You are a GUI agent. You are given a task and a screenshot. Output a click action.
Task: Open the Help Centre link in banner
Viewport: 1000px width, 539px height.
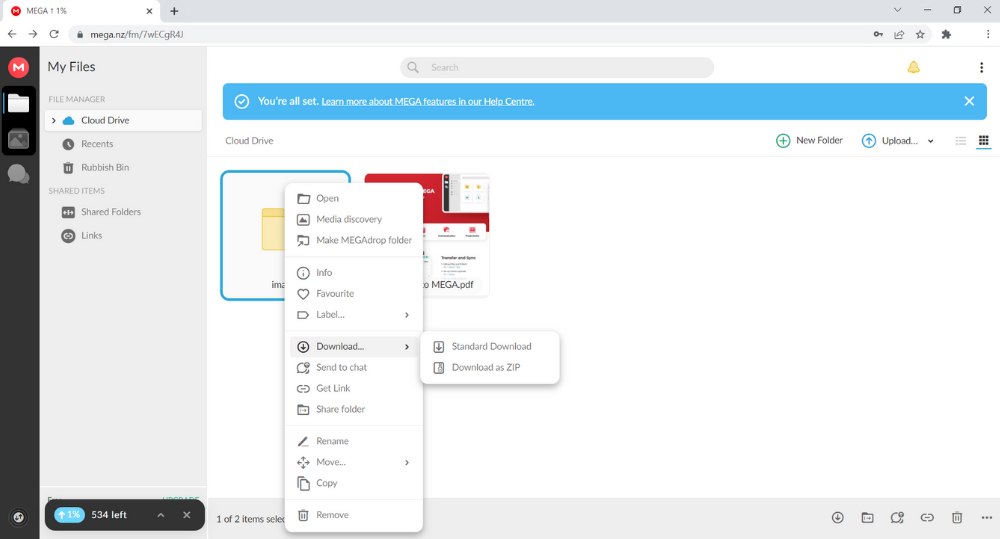(428, 101)
